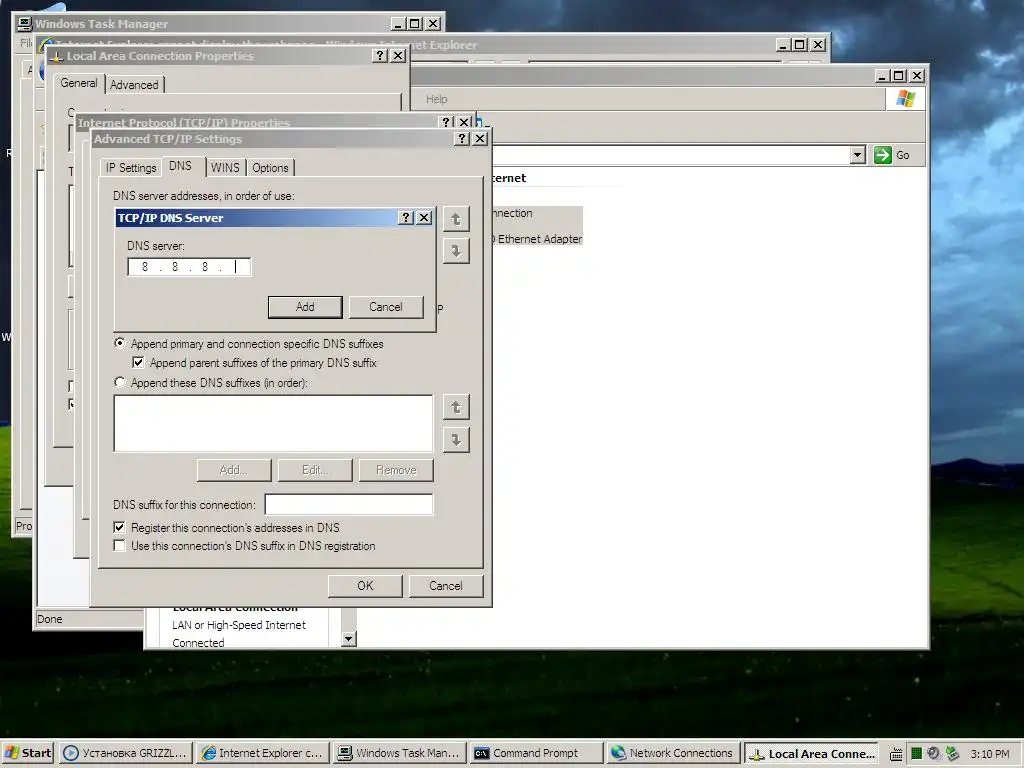The width and height of the screenshot is (1024, 768).
Task: Click the Remove button for DNS suffixes
Action: (396, 470)
